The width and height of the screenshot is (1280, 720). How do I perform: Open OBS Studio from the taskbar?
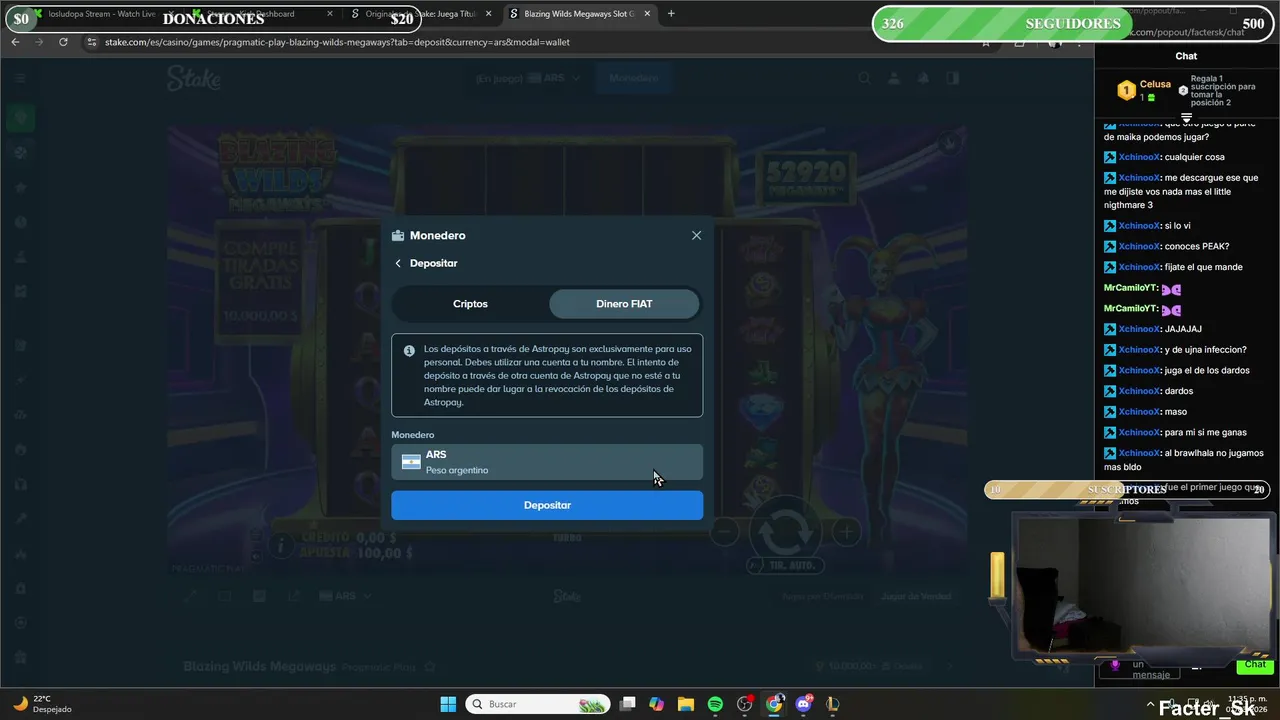point(745,704)
